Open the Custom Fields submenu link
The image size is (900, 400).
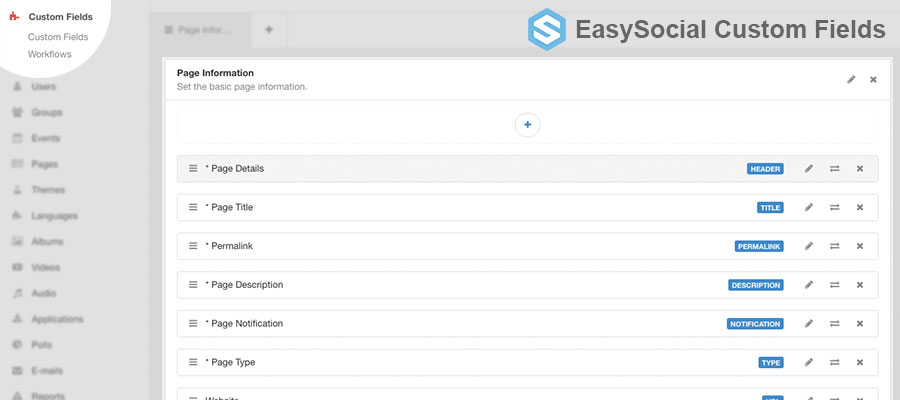click(58, 37)
